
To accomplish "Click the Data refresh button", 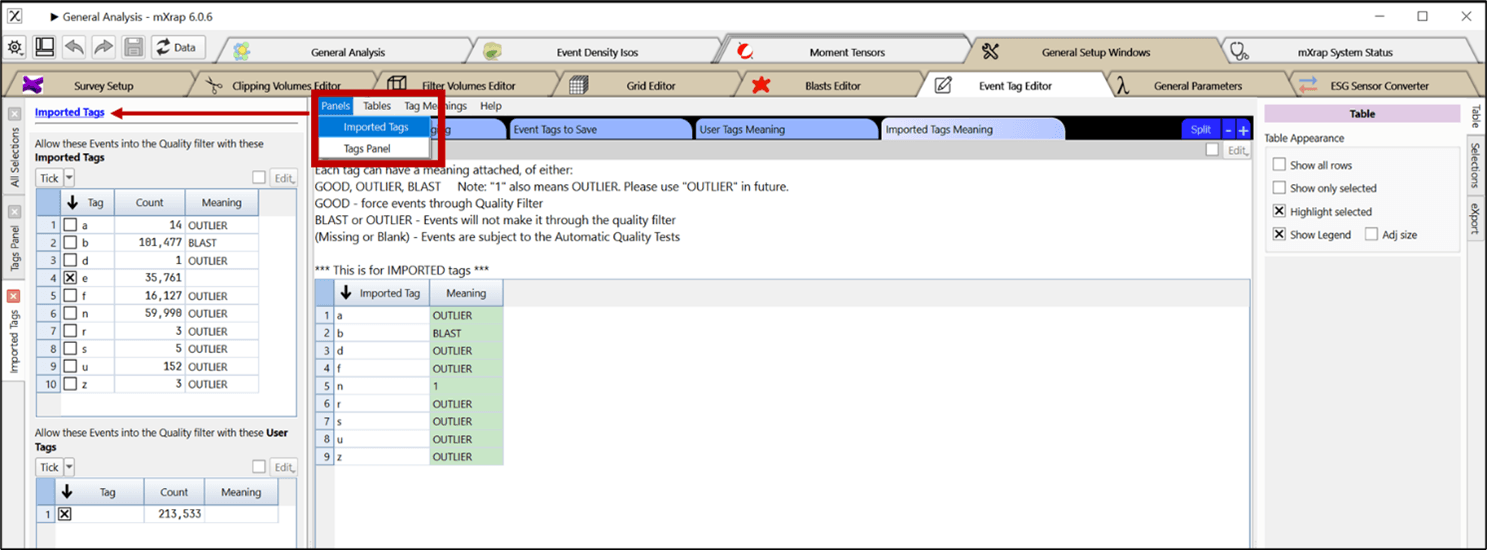I will (x=178, y=47).
